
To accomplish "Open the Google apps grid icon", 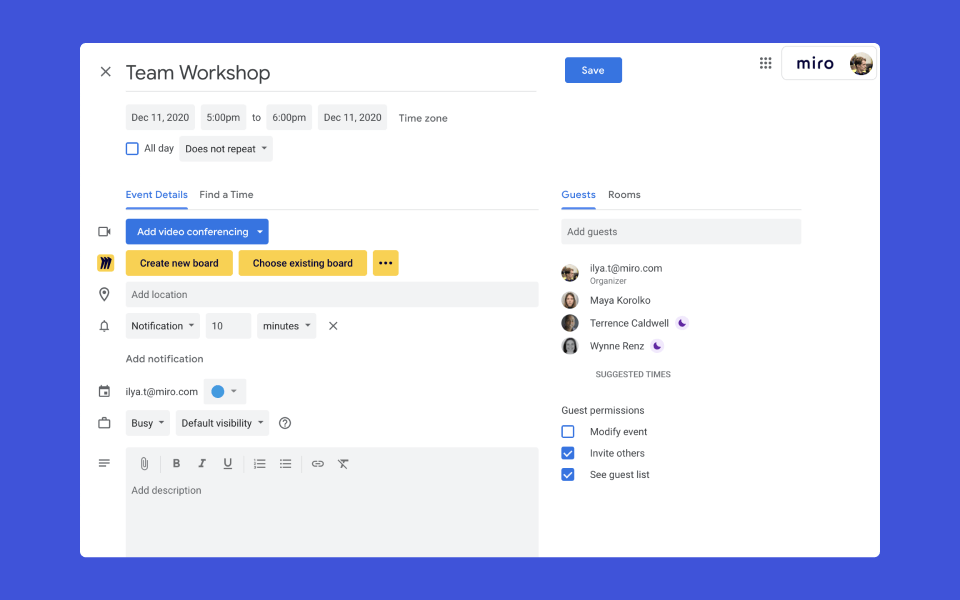I will click(x=765, y=63).
